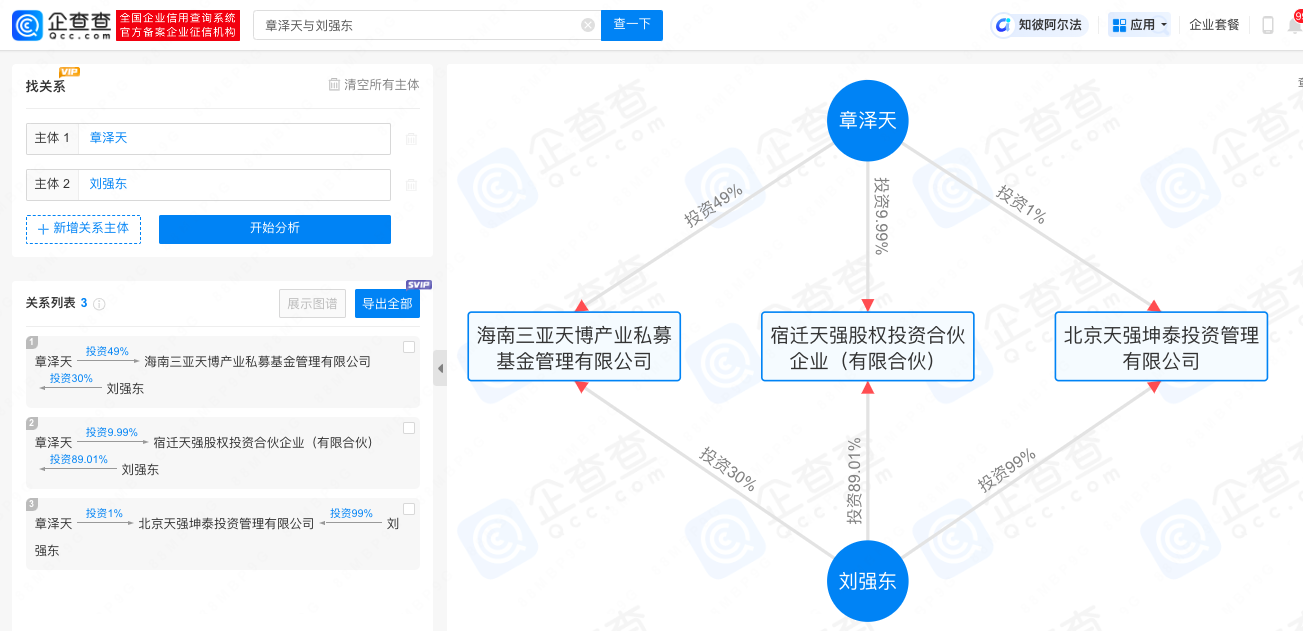Tick checkbox for 宿迁天强股权投资 relation row
This screenshot has width=1303, height=631.
(408, 428)
